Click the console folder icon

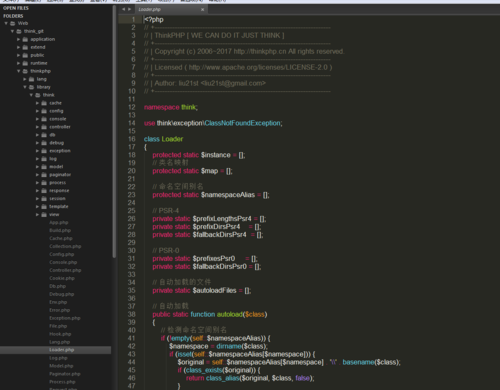[x=44, y=119]
